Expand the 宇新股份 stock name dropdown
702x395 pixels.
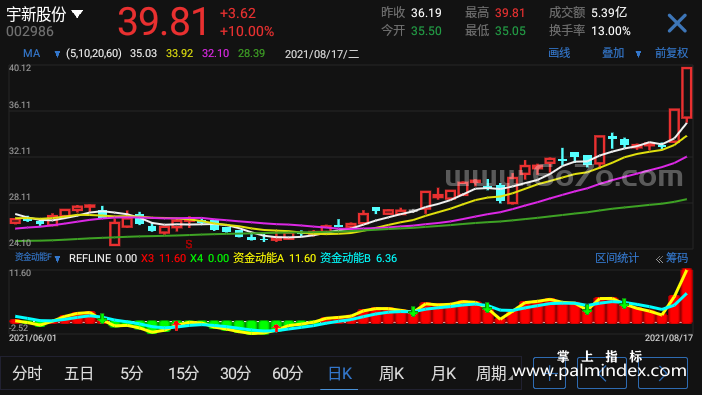45,15
